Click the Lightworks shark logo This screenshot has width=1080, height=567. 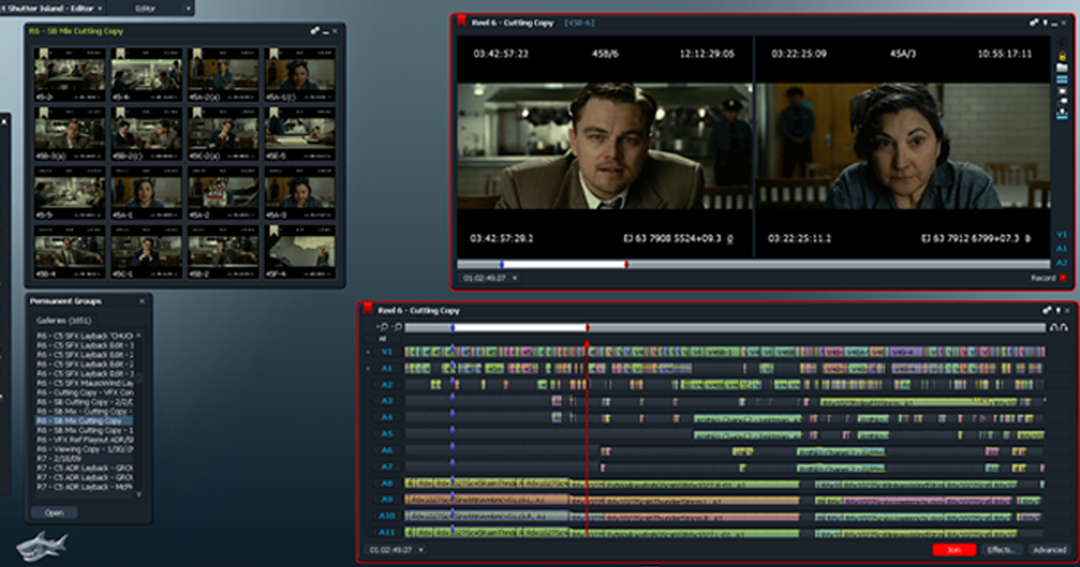click(x=41, y=546)
